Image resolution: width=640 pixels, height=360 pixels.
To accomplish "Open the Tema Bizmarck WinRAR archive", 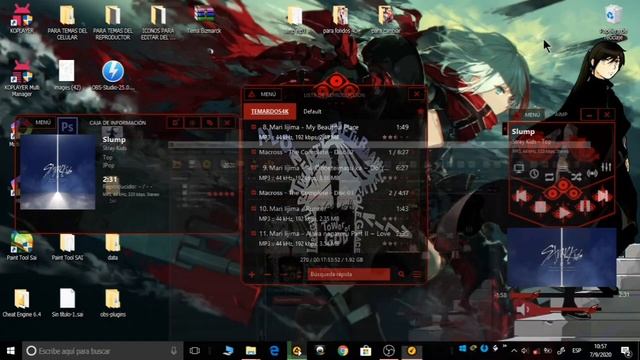I will tap(204, 19).
